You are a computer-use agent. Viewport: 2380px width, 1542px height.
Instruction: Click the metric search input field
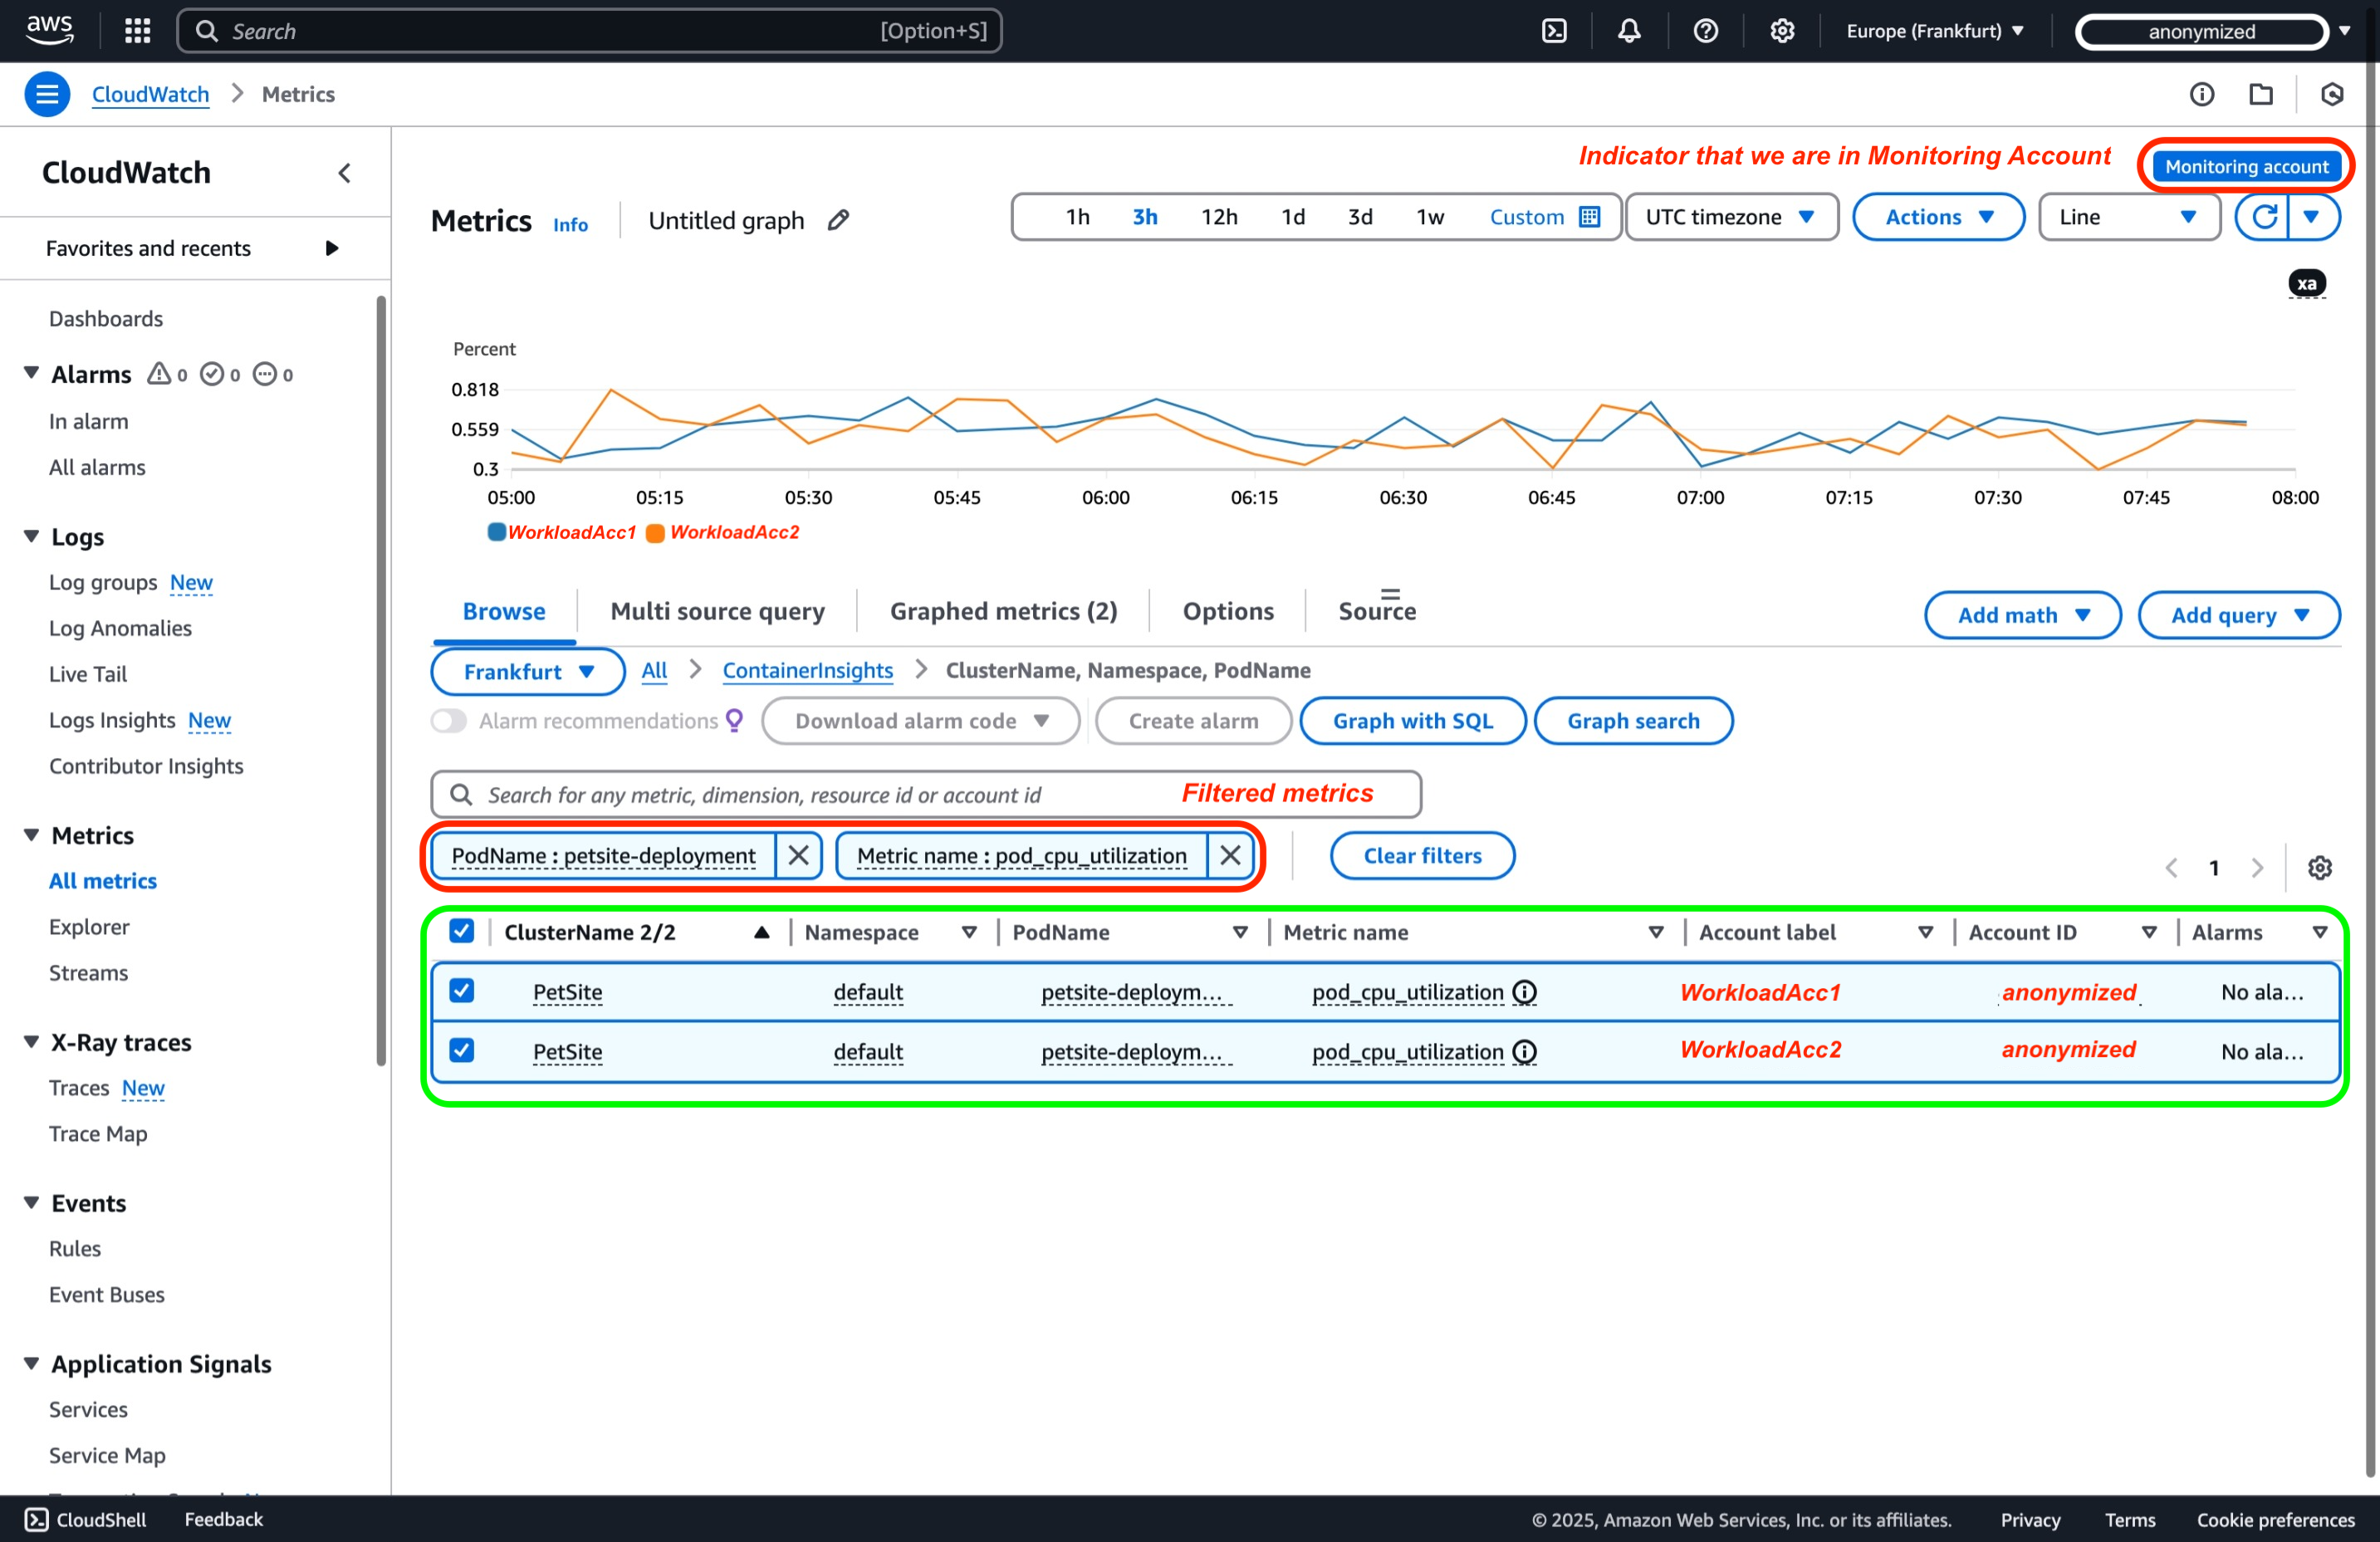tap(925, 794)
